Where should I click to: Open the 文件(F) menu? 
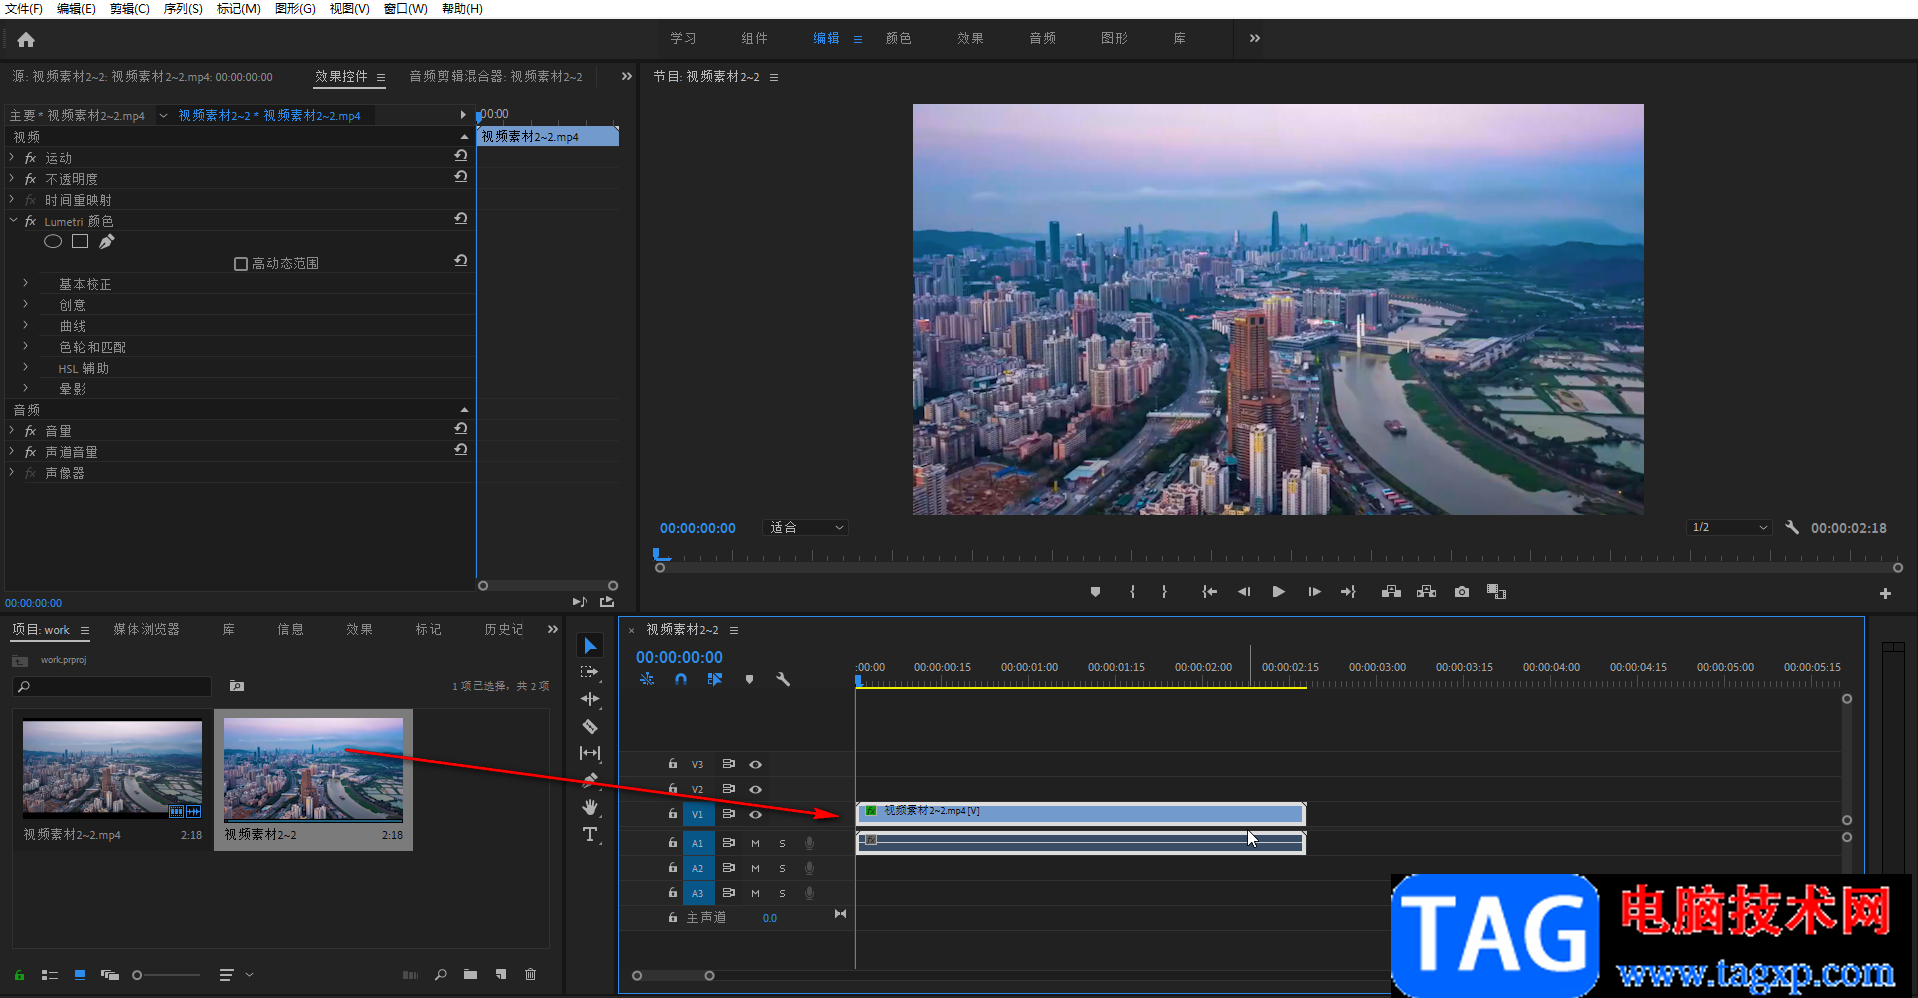click(24, 9)
